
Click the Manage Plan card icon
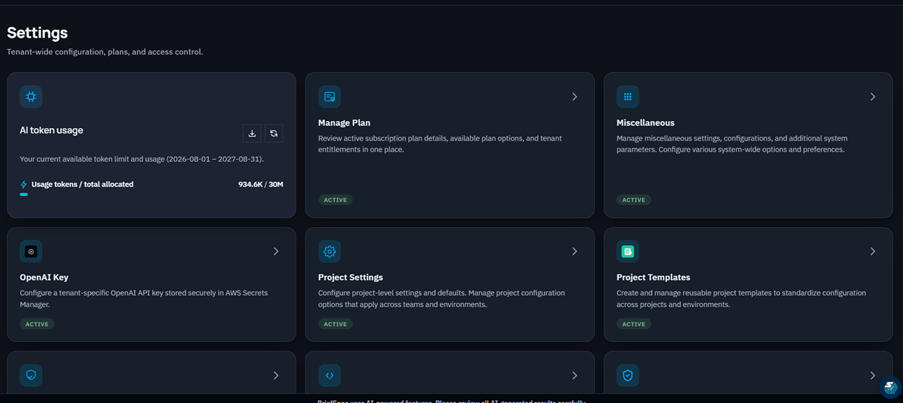[x=329, y=97]
